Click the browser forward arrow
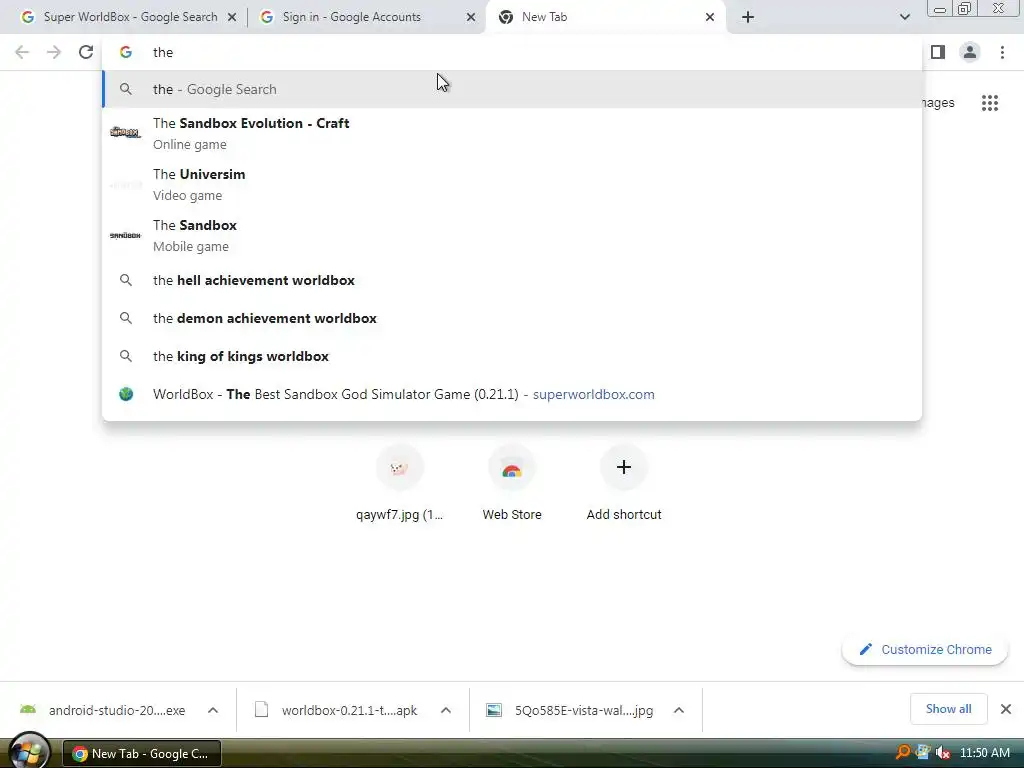Image resolution: width=1024 pixels, height=768 pixels. coord(54,52)
